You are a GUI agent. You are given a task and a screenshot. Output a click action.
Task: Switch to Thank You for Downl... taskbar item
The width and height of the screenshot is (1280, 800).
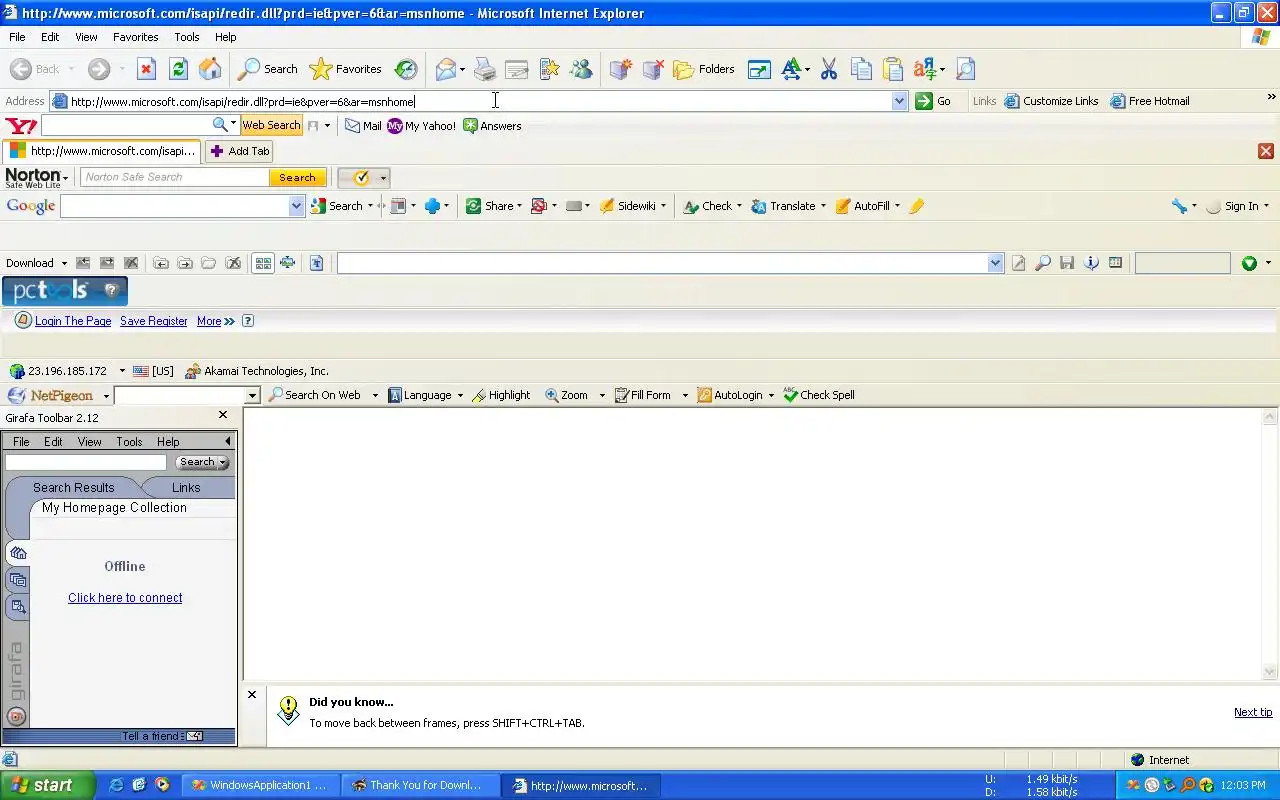point(420,785)
